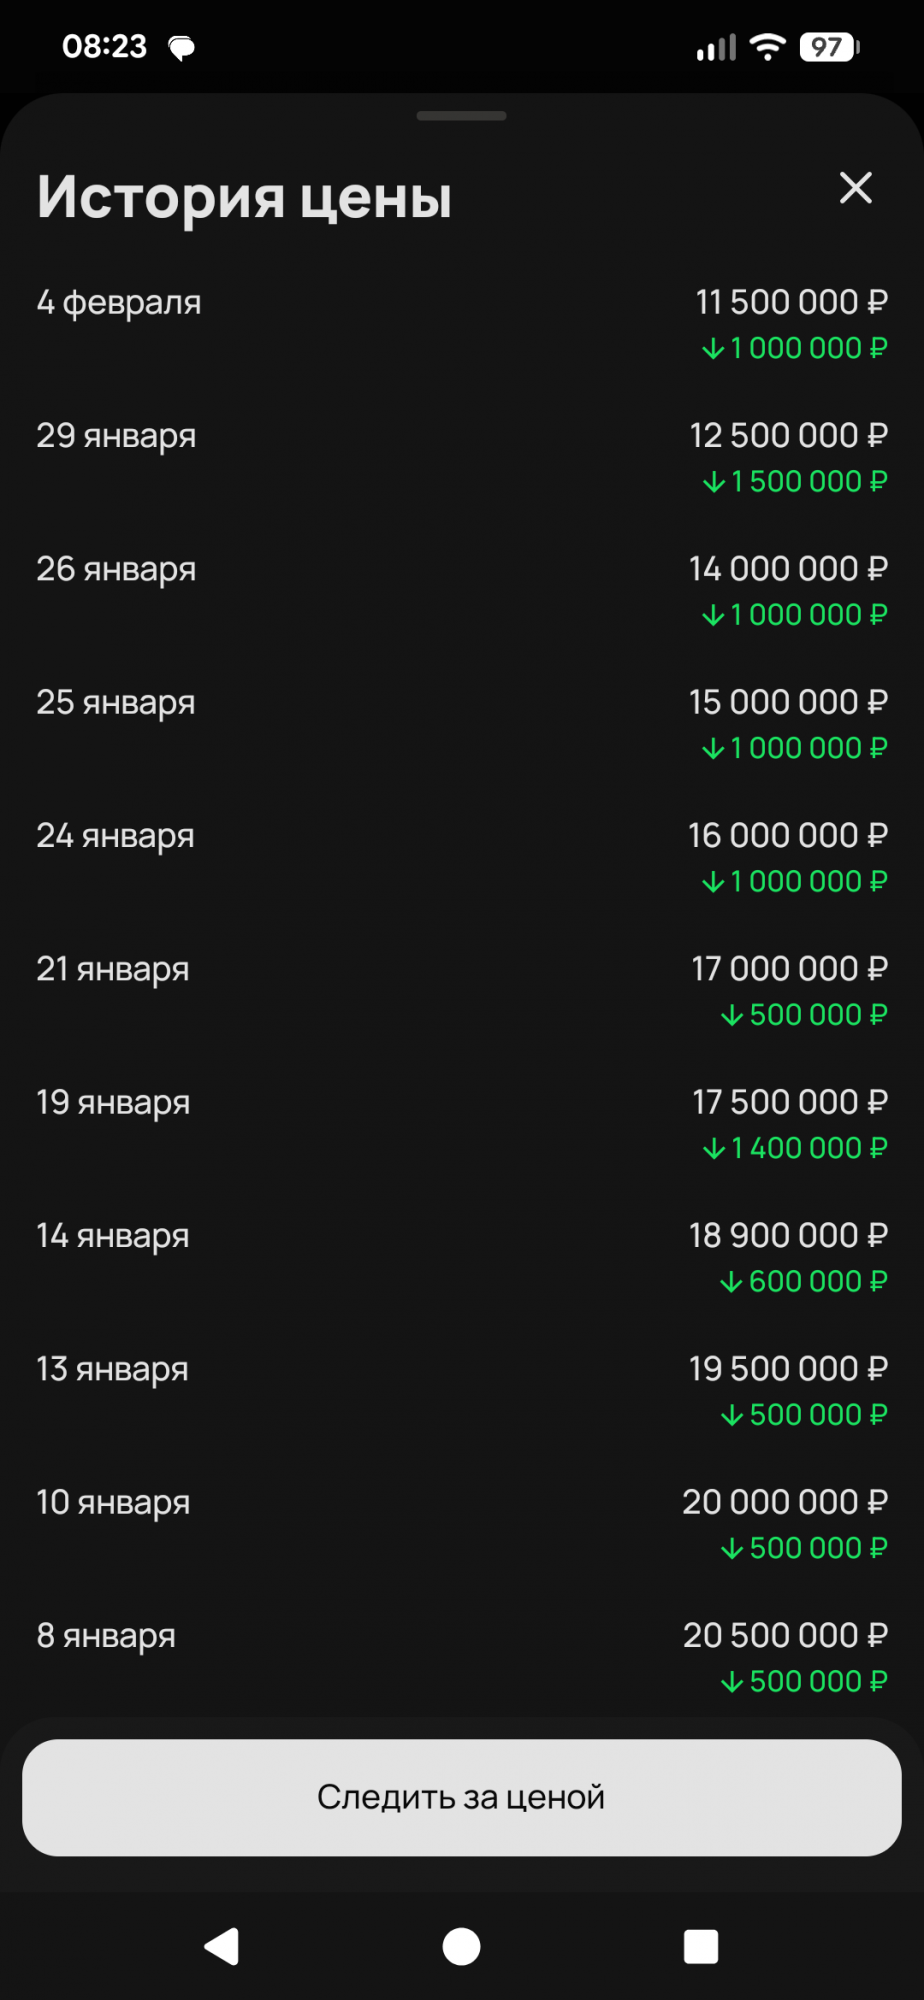Tap the status bar clock 08:23
Viewport: 924px width, 2000px height.
click(104, 46)
